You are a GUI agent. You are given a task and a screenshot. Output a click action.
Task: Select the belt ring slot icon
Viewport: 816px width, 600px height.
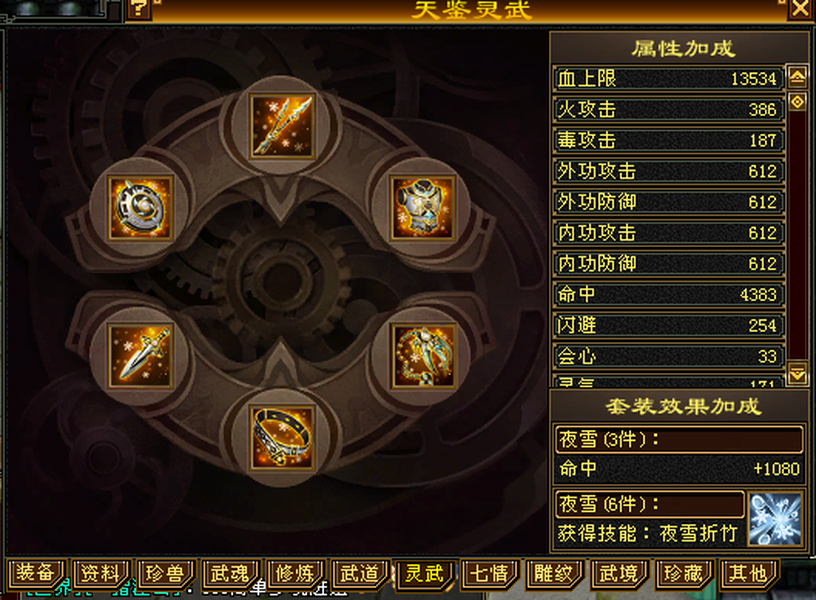click(282, 438)
